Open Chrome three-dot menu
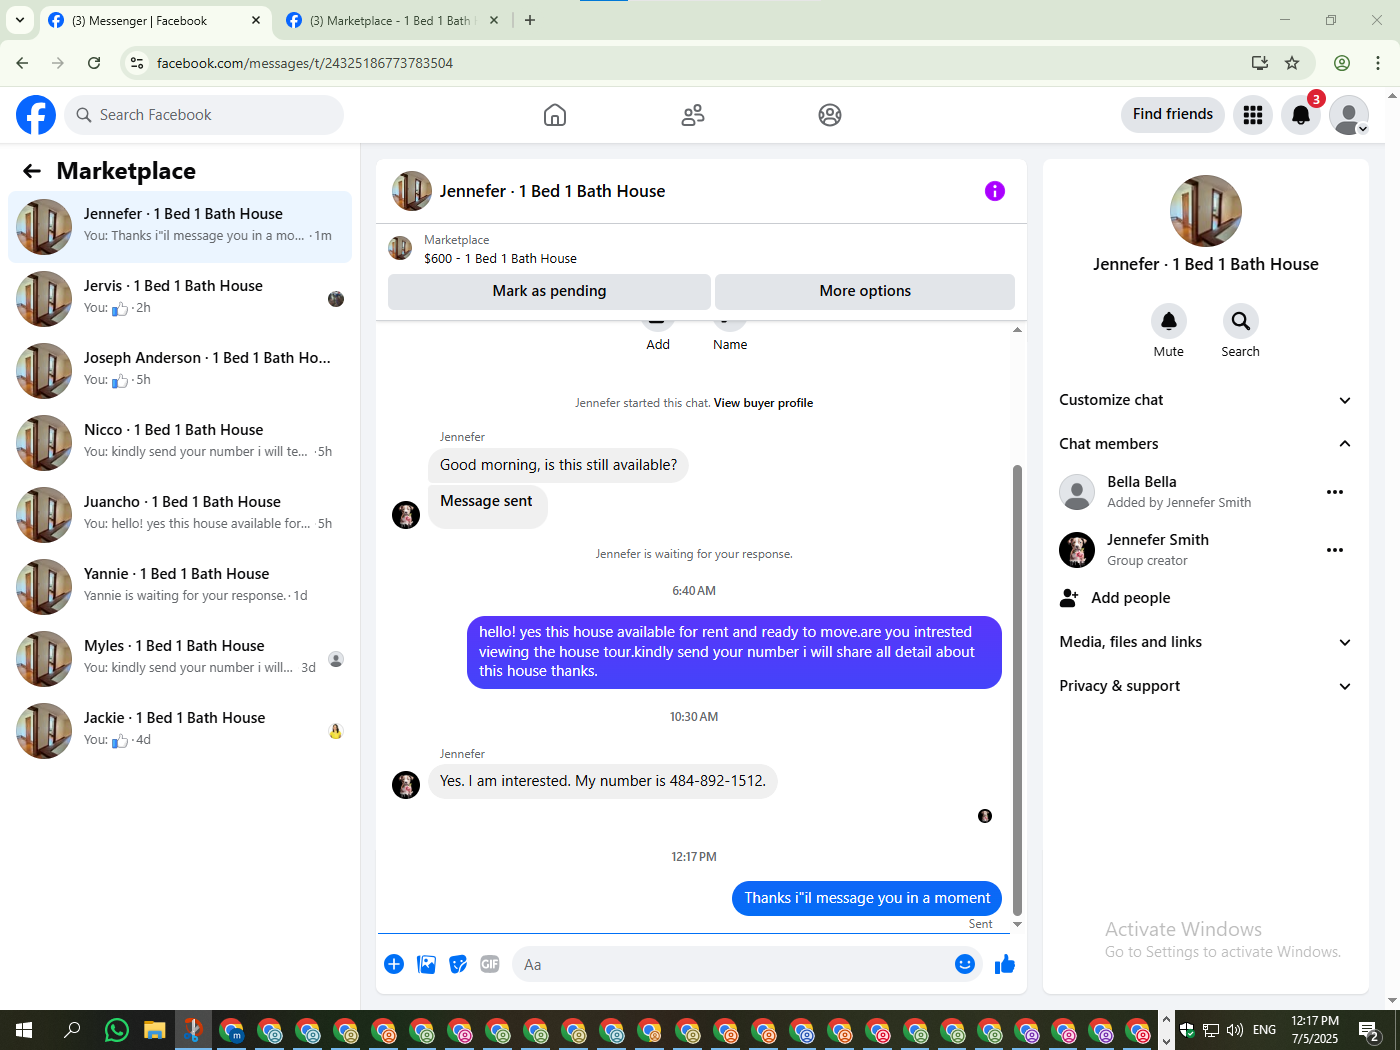 point(1378,63)
